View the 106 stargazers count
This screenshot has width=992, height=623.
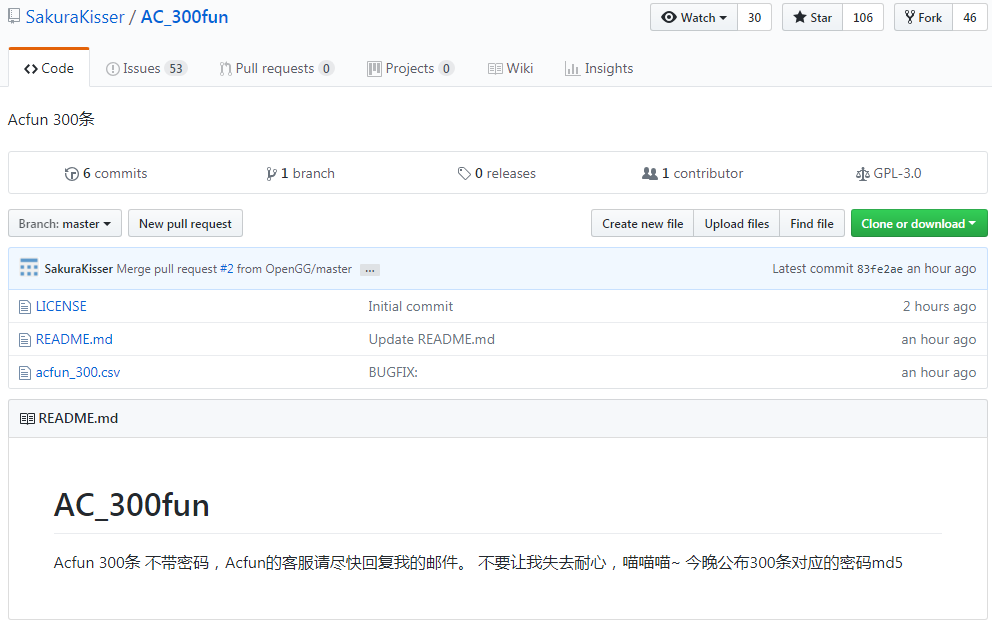[863, 18]
